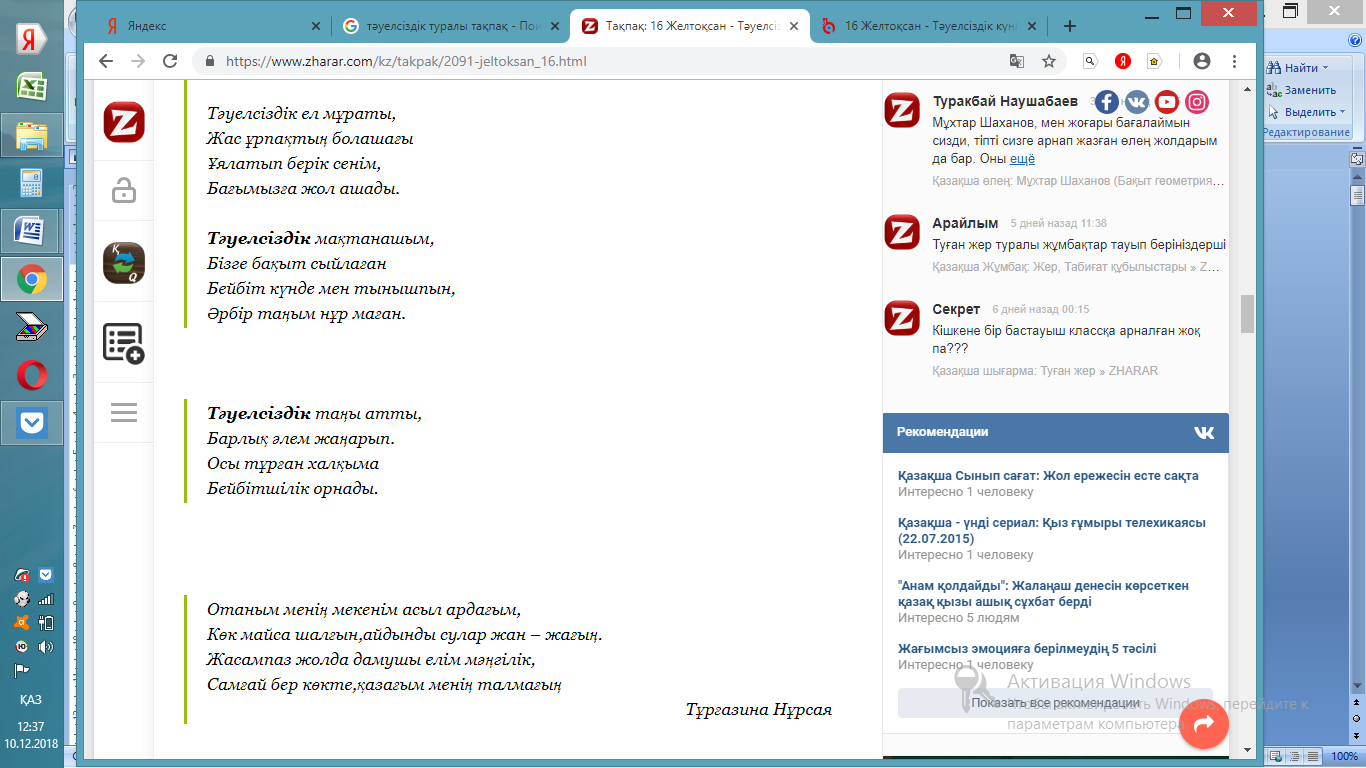Click the translate page icon in address bar

coord(1017,61)
